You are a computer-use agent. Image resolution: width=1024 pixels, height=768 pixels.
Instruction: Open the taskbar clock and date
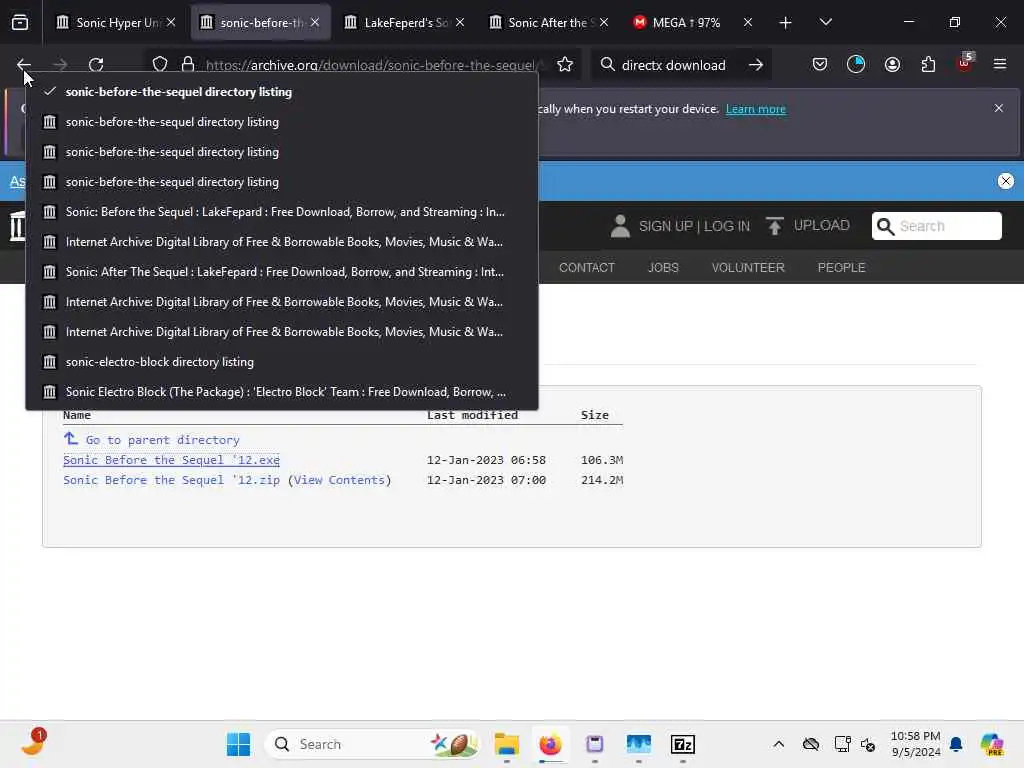(916, 744)
